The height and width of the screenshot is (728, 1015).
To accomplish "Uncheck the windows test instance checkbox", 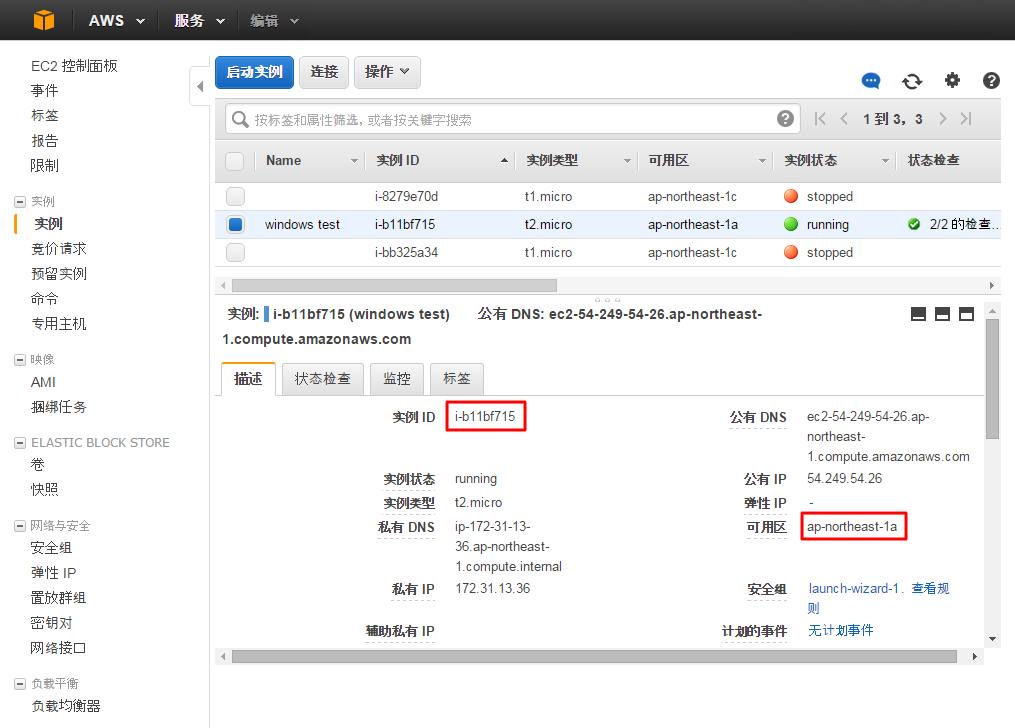I will [x=235, y=225].
